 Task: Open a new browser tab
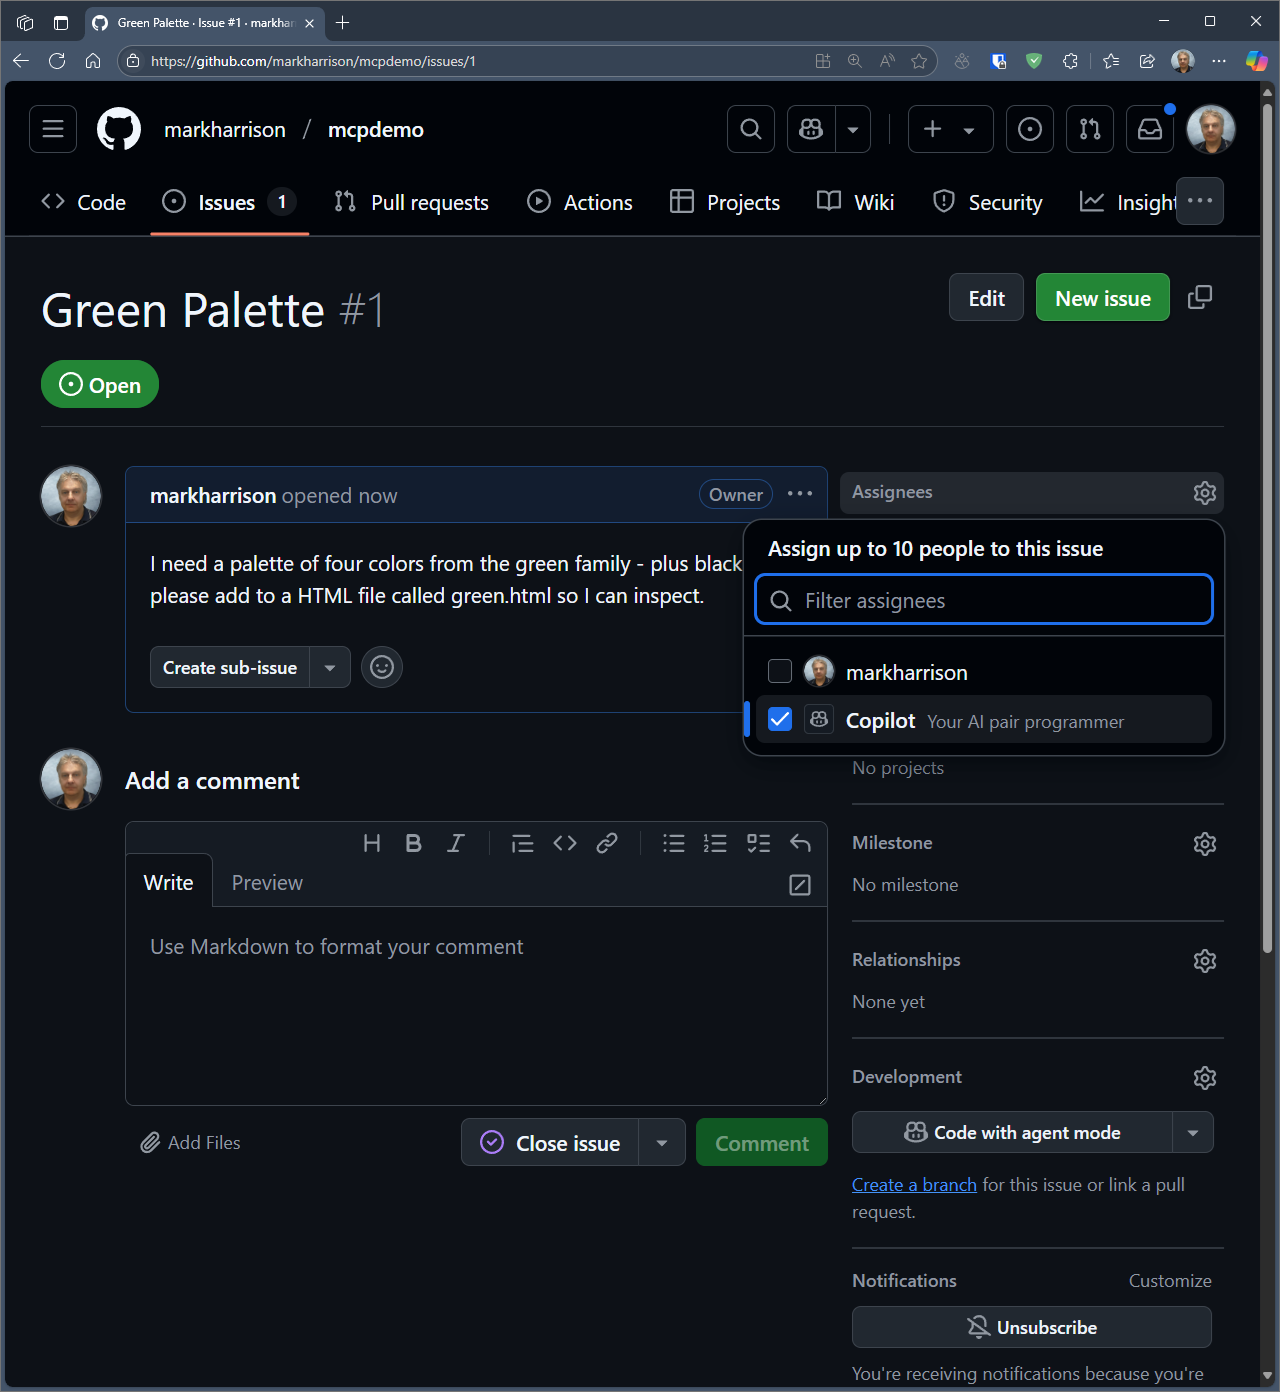tap(343, 22)
